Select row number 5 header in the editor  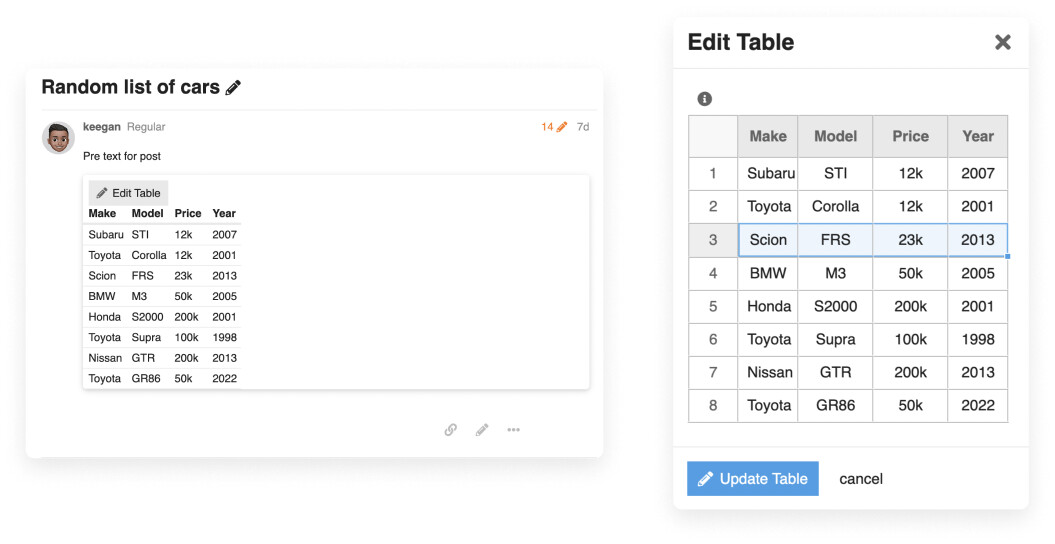coord(713,307)
